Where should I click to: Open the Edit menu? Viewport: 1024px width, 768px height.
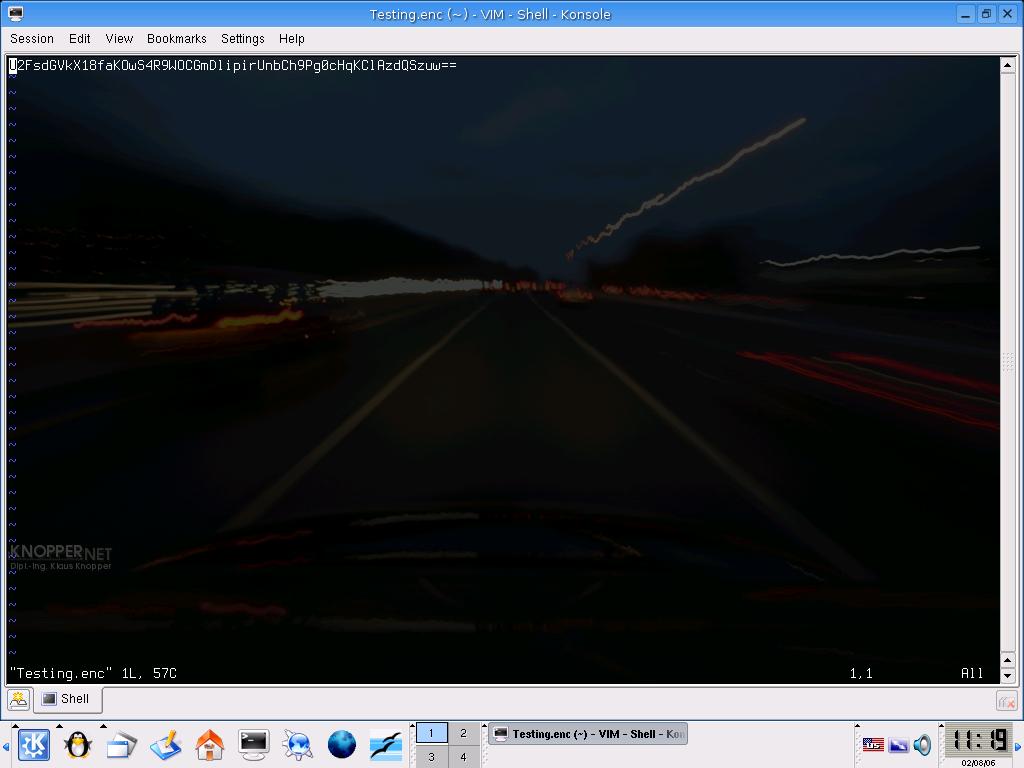80,39
